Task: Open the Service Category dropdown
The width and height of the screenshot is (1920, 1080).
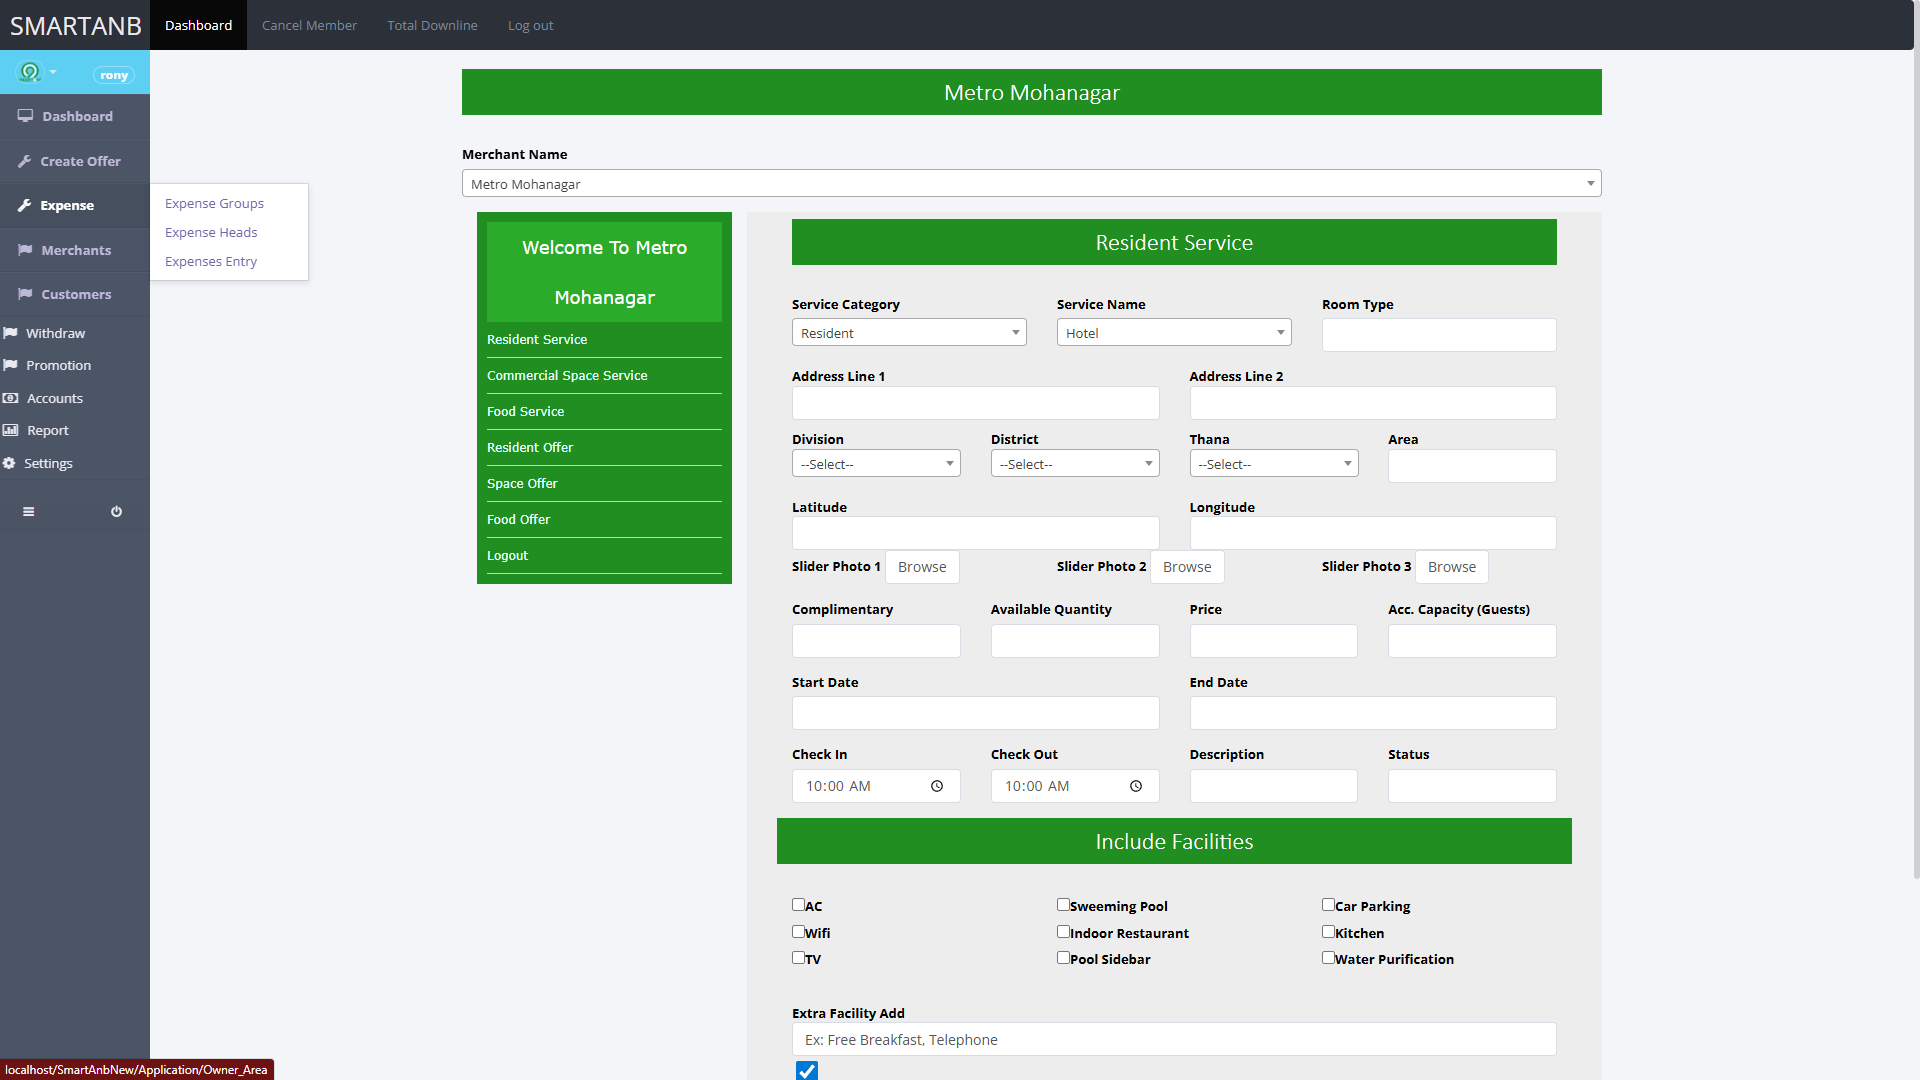Action: click(x=908, y=333)
